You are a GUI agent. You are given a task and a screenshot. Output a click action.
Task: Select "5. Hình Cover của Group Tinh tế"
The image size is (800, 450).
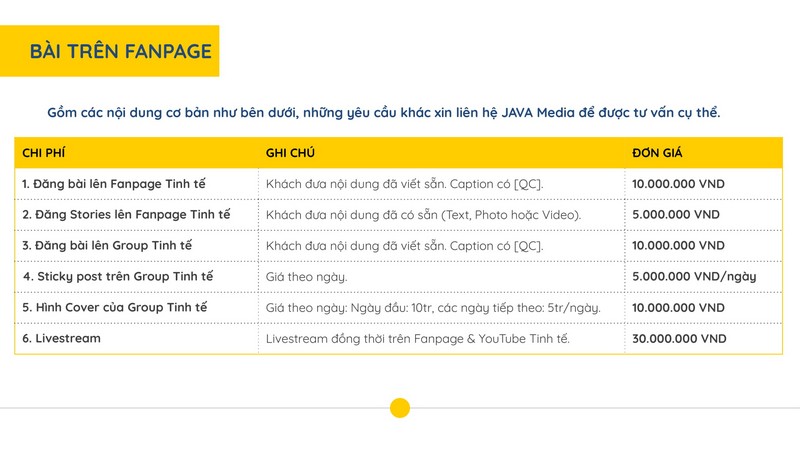pyautogui.click(x=115, y=308)
